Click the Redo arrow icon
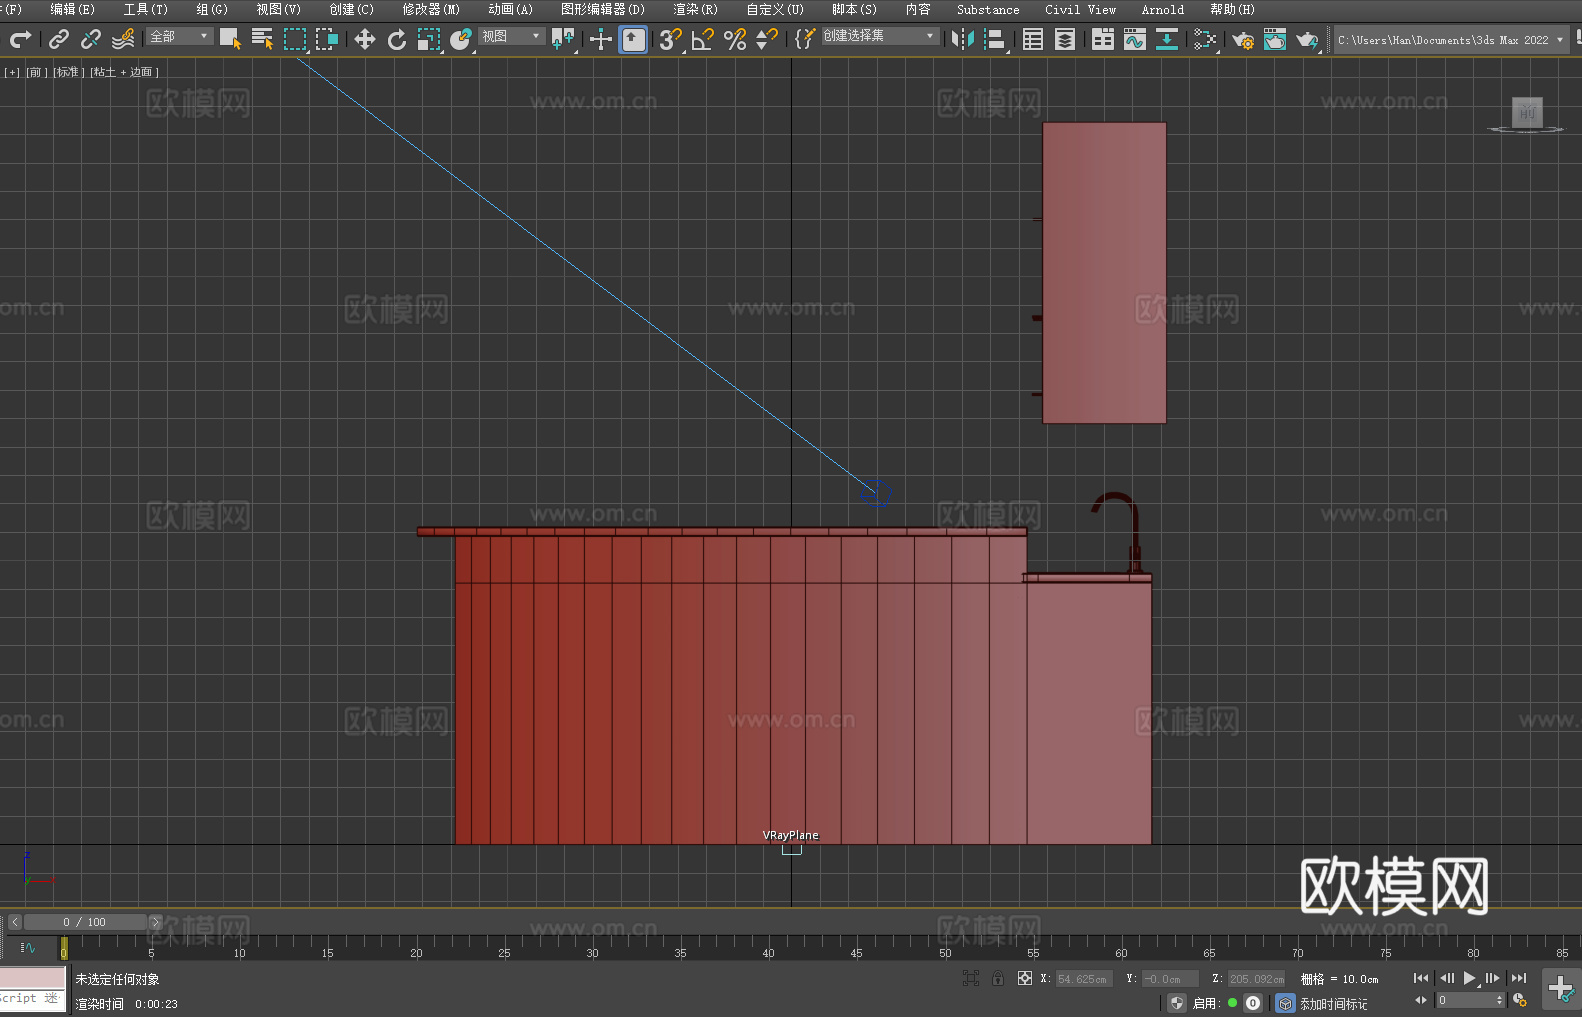1582x1017 pixels. (x=20, y=39)
